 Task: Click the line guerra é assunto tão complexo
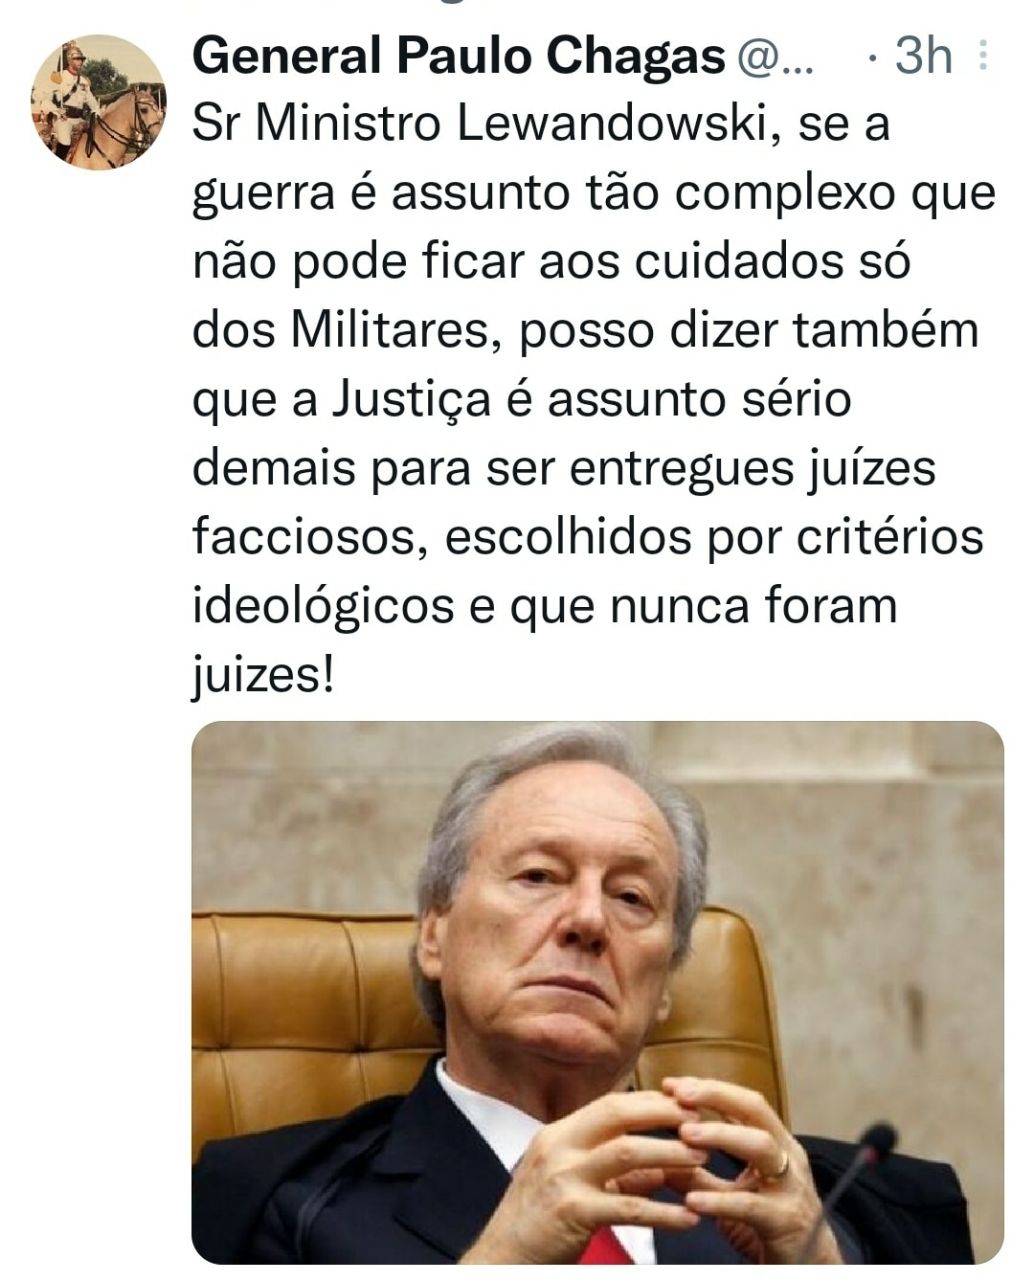594,195
